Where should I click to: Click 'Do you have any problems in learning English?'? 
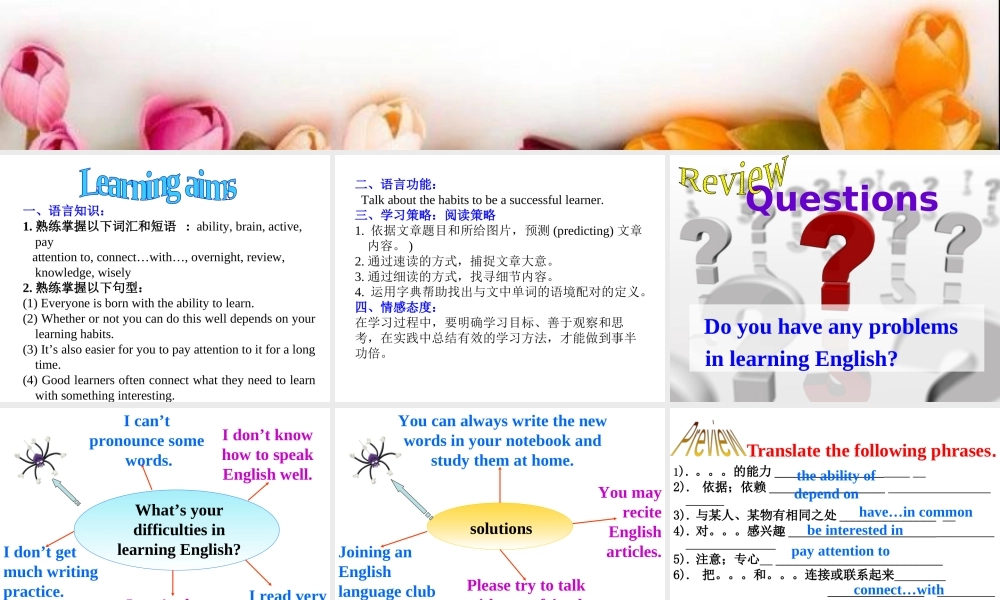830,342
